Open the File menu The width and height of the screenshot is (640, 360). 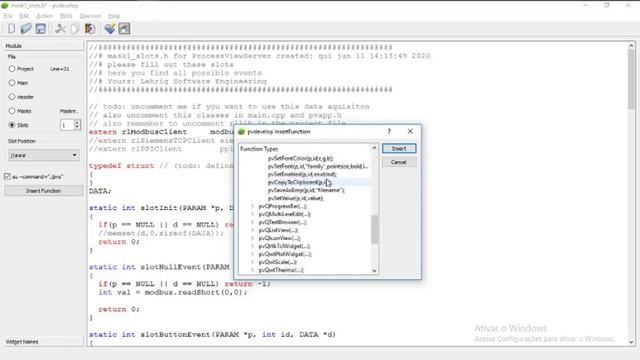(8, 16)
